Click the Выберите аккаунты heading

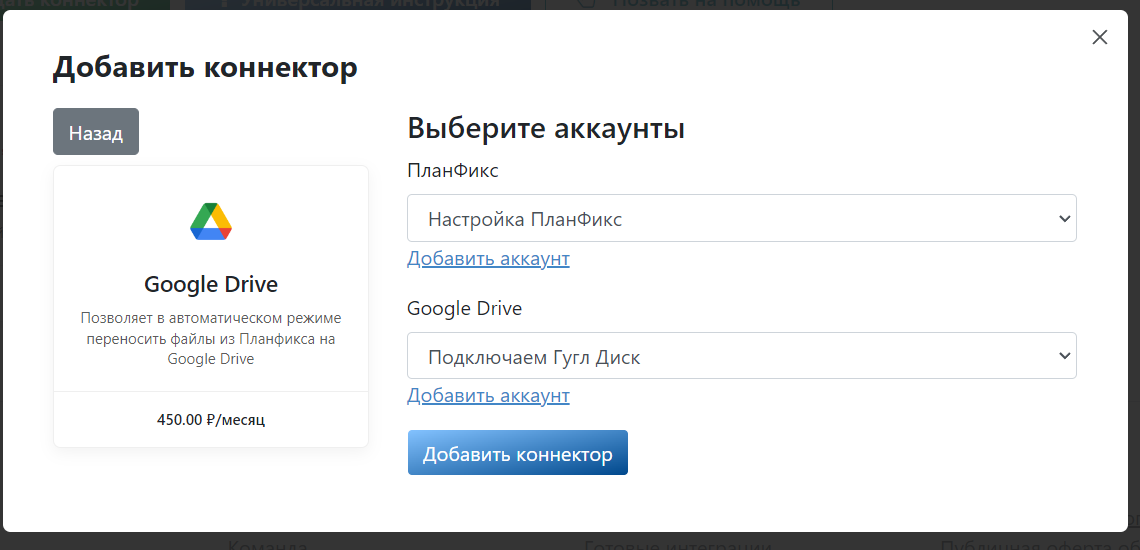point(546,128)
